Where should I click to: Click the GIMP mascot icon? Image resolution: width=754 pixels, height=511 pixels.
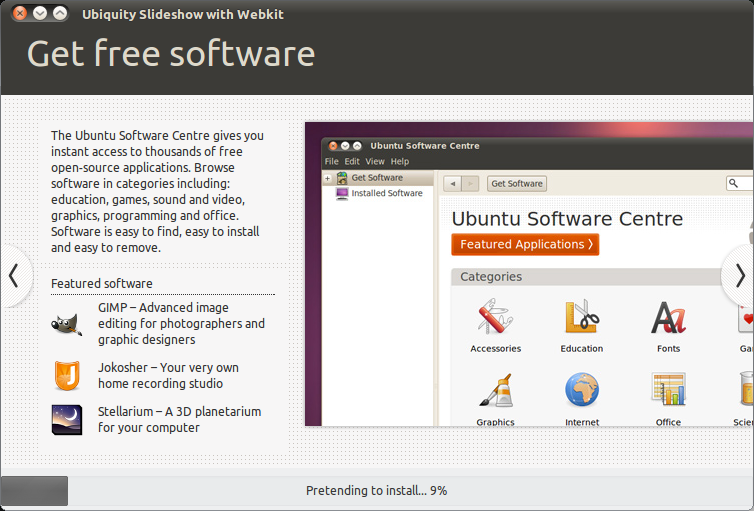[66, 324]
